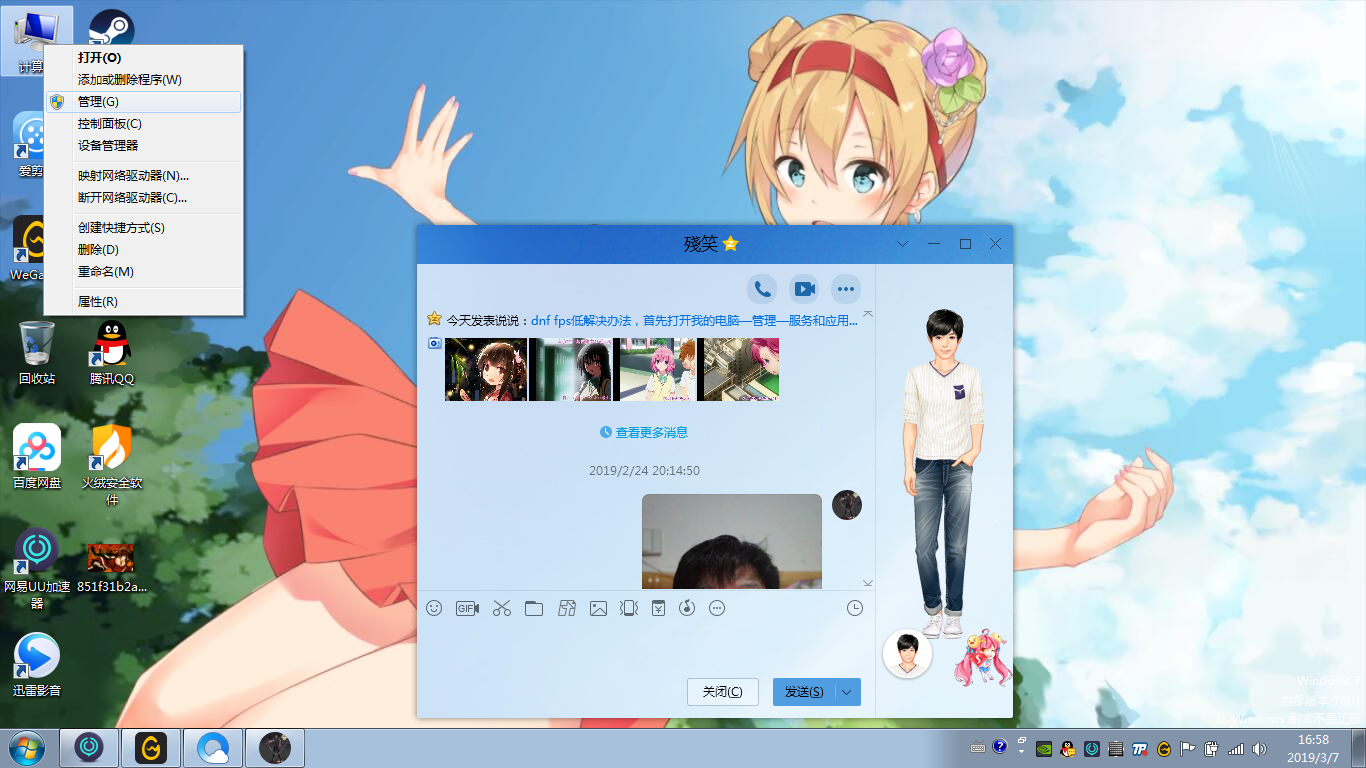The image size is (1366, 768).
Task: Open the emoji picker in QQ chat
Action: point(434,608)
